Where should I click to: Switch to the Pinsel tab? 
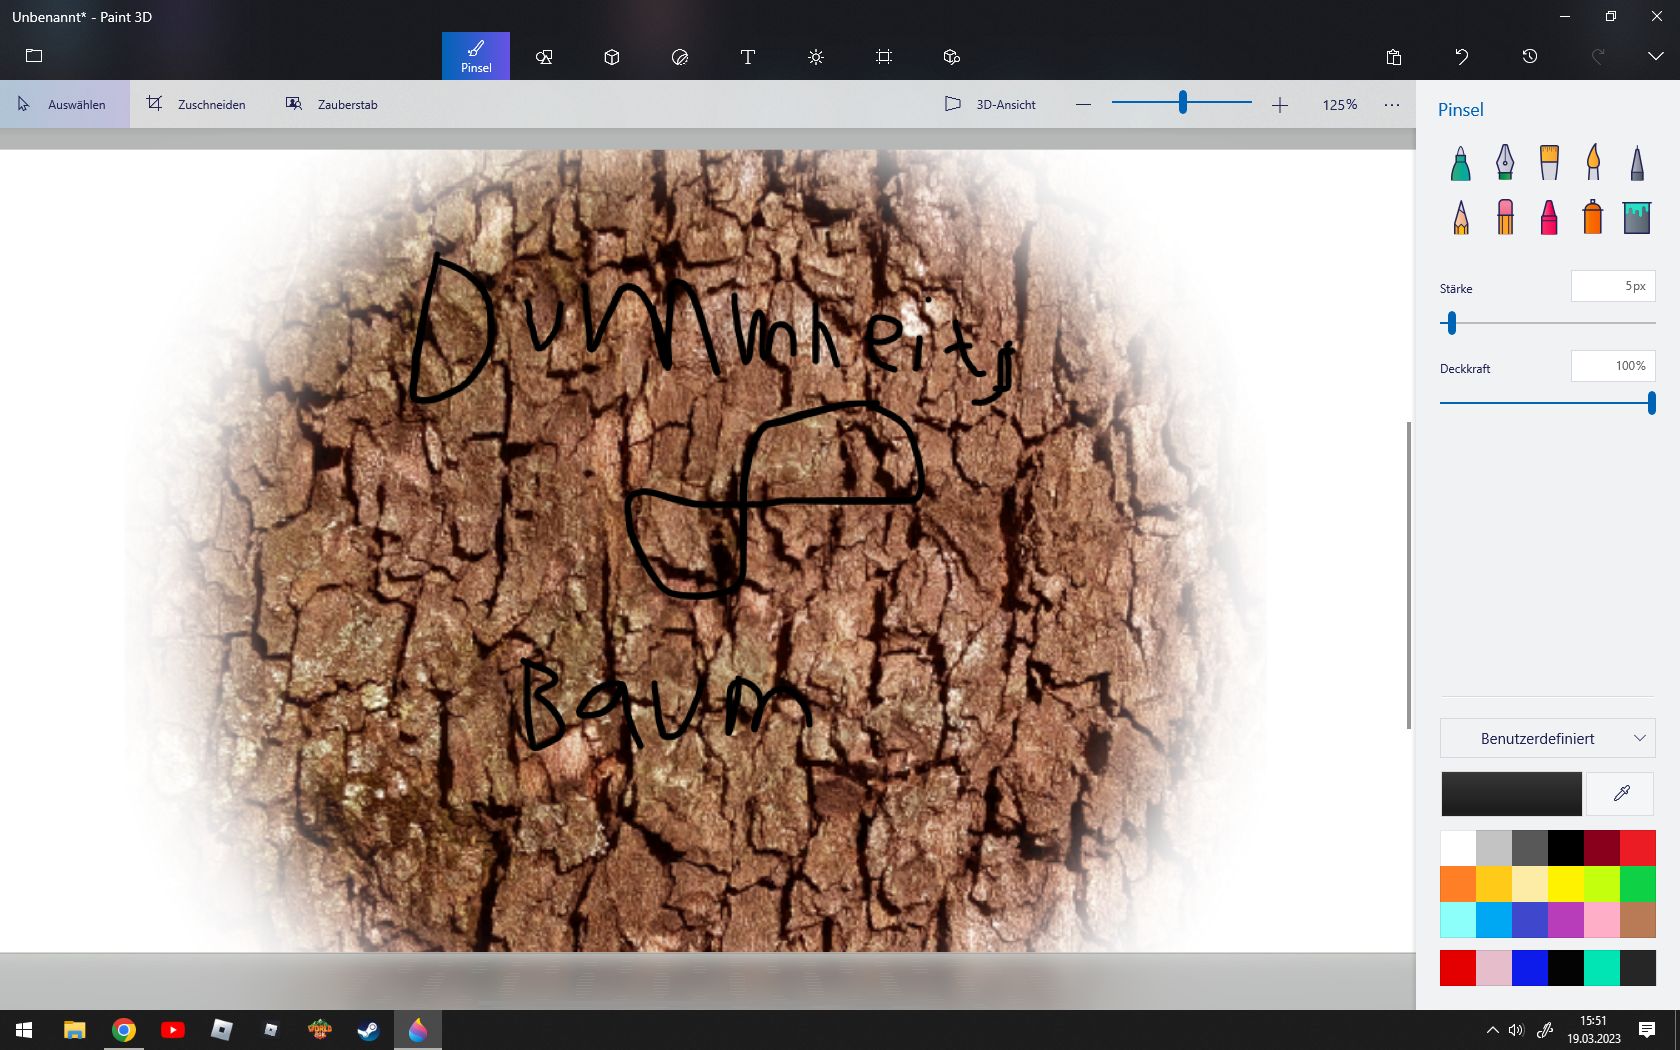476,57
